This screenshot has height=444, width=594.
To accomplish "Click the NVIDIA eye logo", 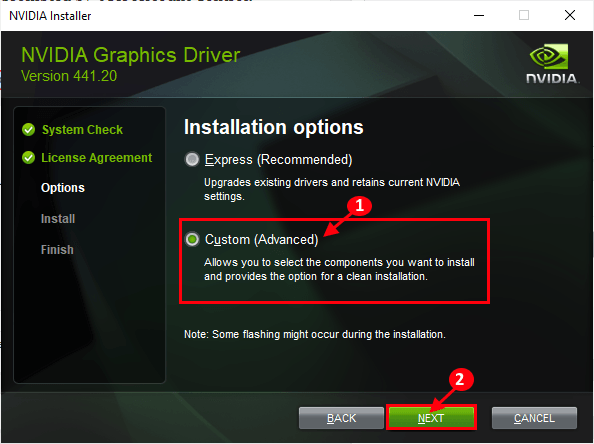I will click(549, 56).
